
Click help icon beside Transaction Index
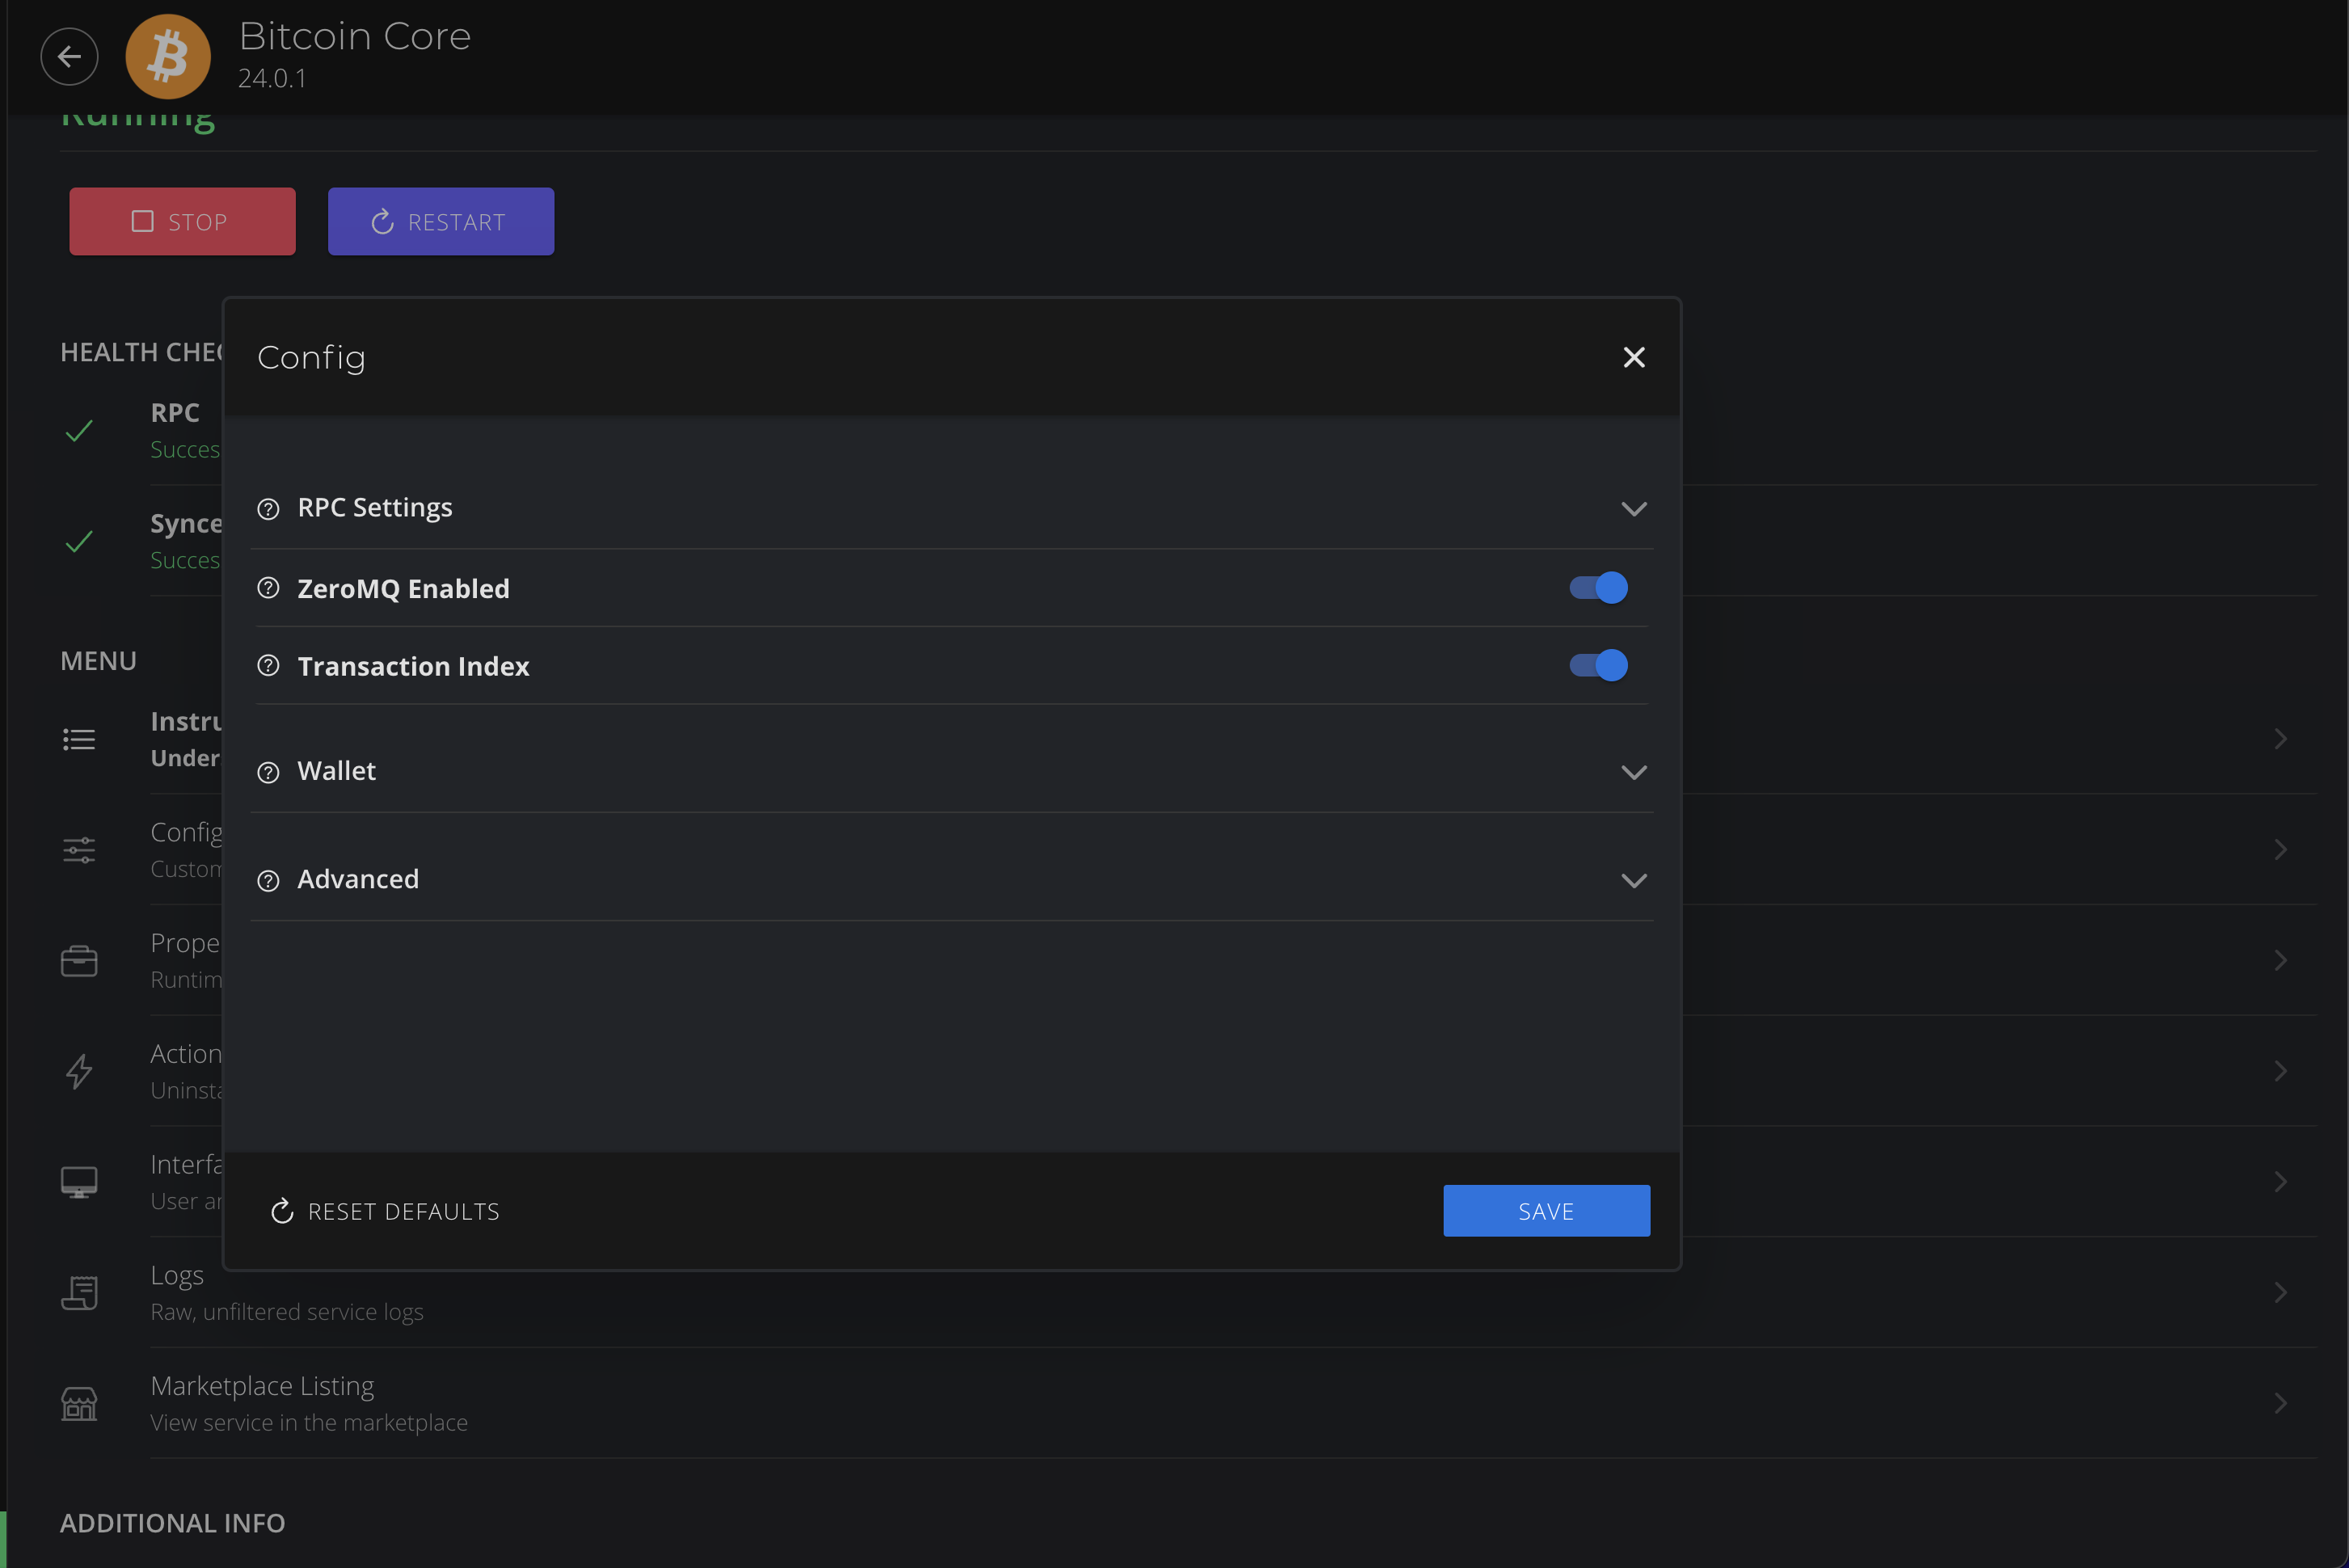tap(268, 666)
